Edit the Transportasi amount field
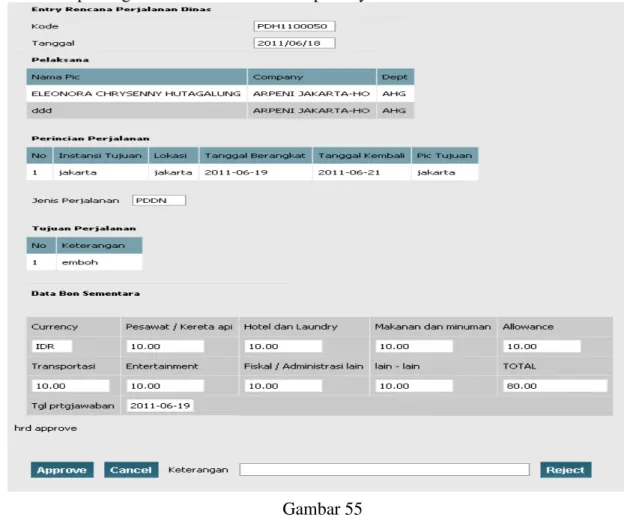Viewport: 624px width, 517px height. pyautogui.click(x=70, y=386)
